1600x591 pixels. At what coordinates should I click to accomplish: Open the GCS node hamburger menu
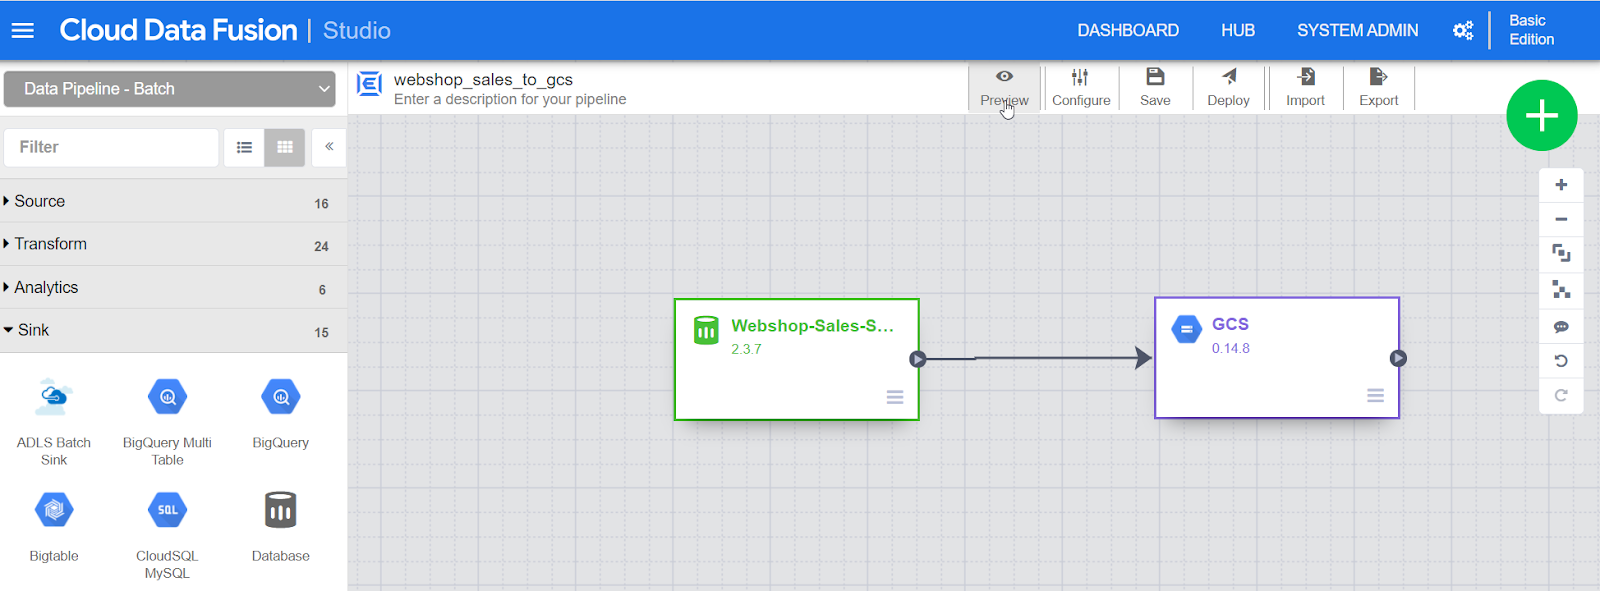pyautogui.click(x=1376, y=396)
